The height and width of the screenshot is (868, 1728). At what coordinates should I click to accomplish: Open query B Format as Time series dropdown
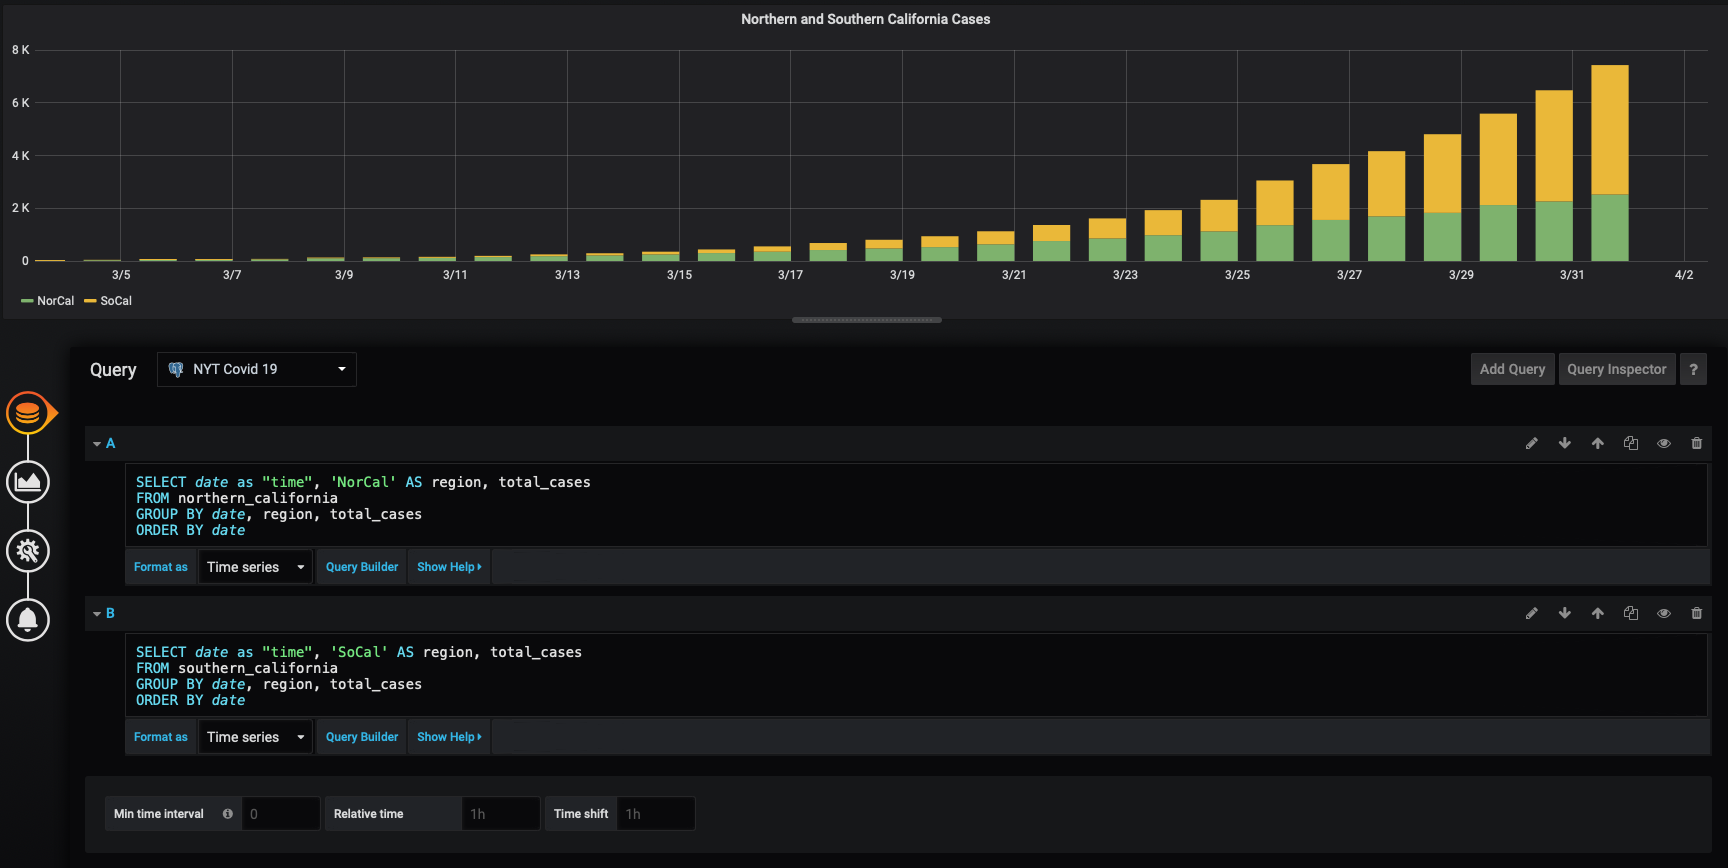coord(255,737)
